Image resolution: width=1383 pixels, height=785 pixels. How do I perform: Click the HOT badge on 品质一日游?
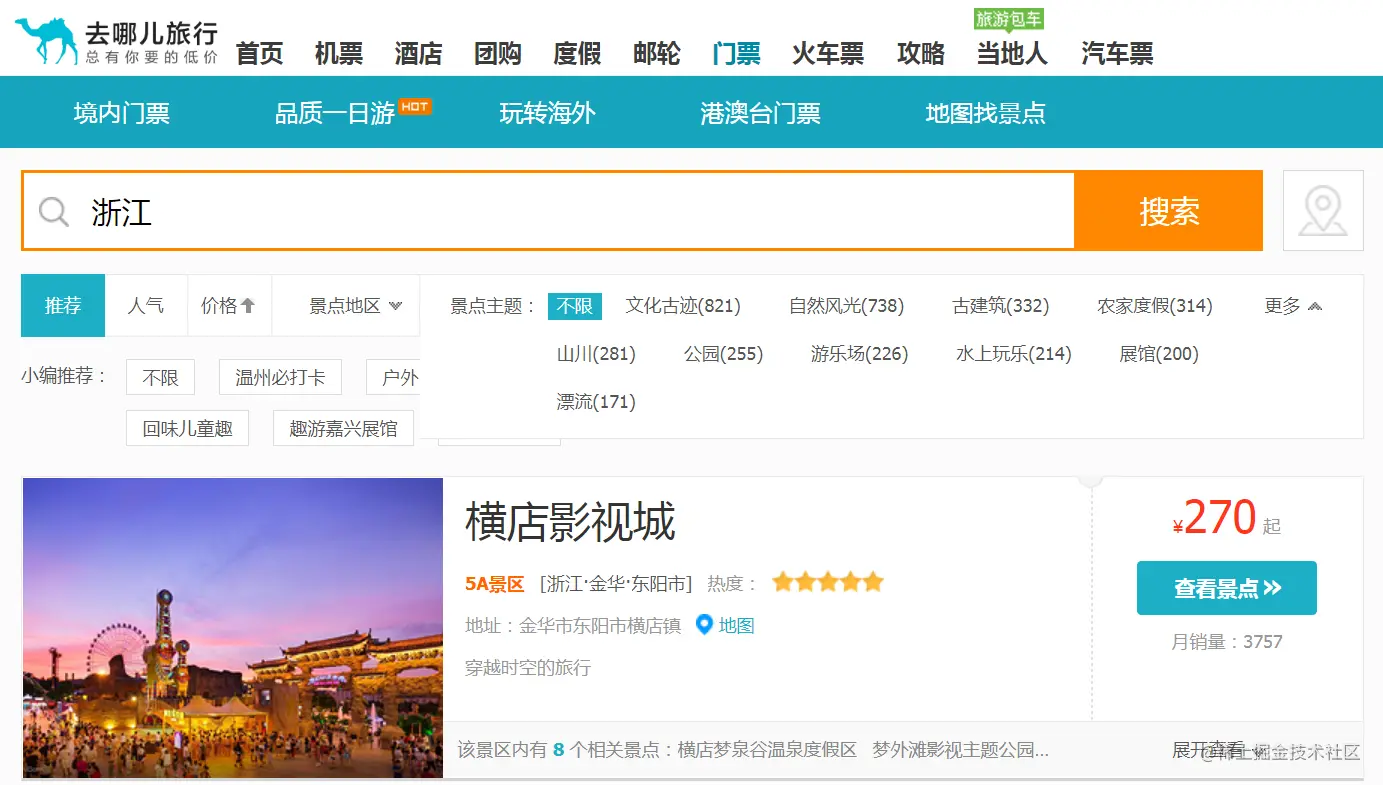pos(415,106)
